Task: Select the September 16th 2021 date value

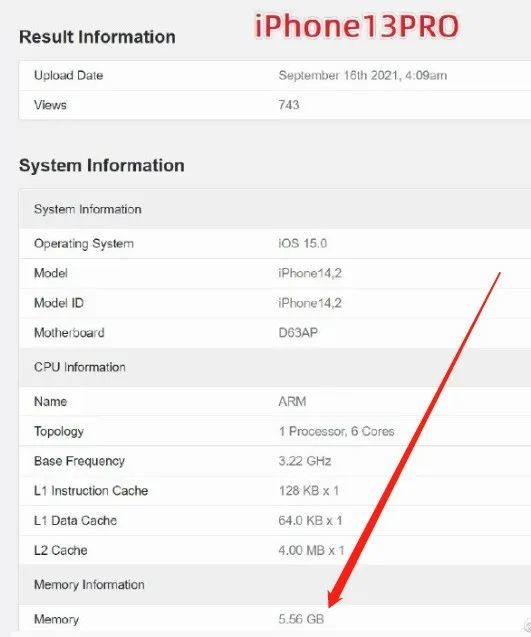Action: coord(362,76)
